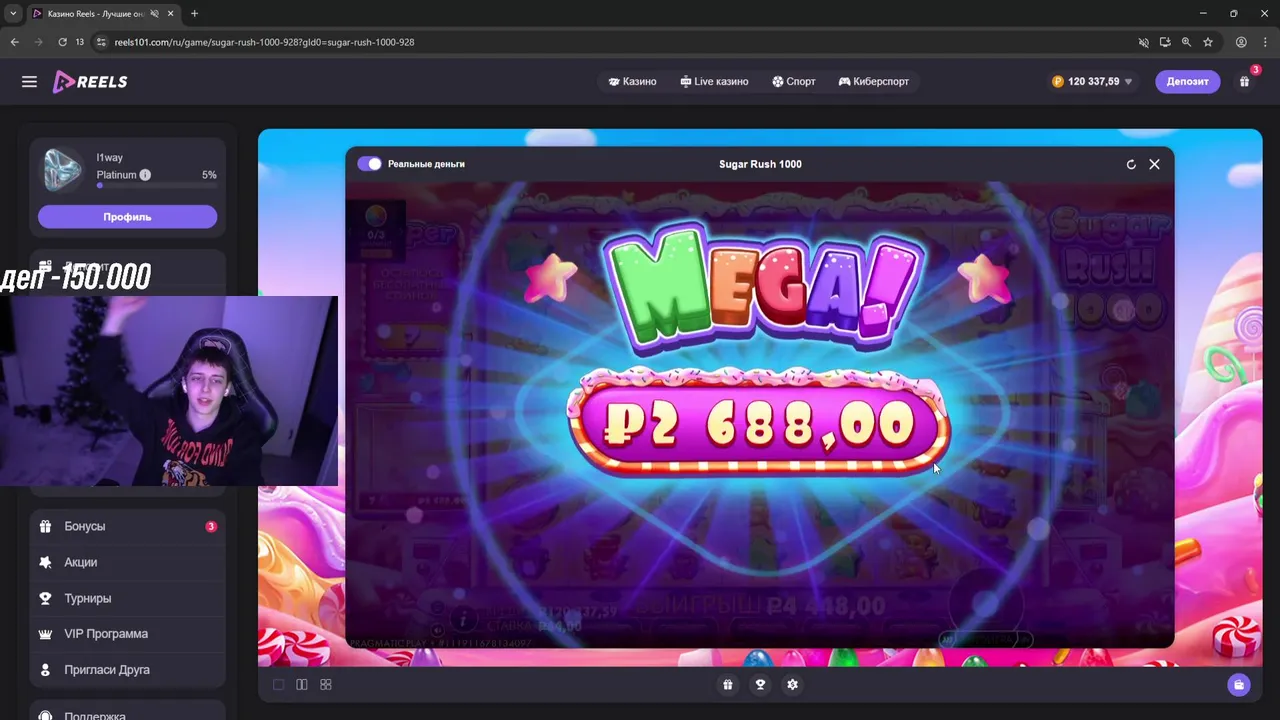The image size is (1280, 720).
Task: Open the settings gear below the game
Action: pyautogui.click(x=792, y=685)
